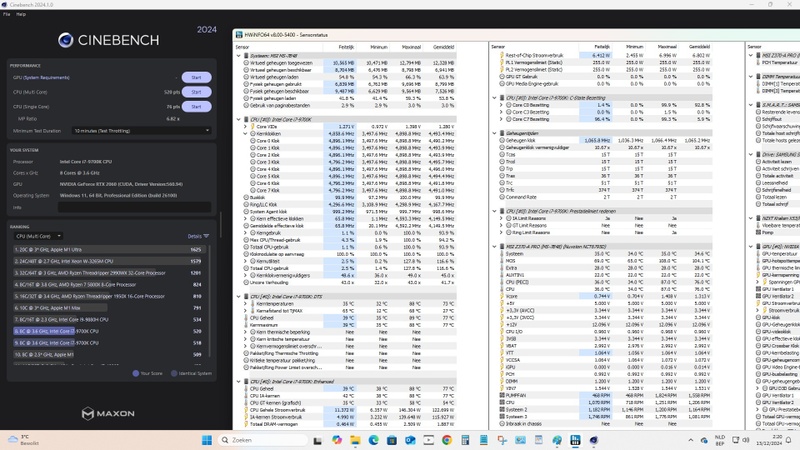800x450 pixels.
Task: Open File Explorer from the taskbar
Action: 355,440
